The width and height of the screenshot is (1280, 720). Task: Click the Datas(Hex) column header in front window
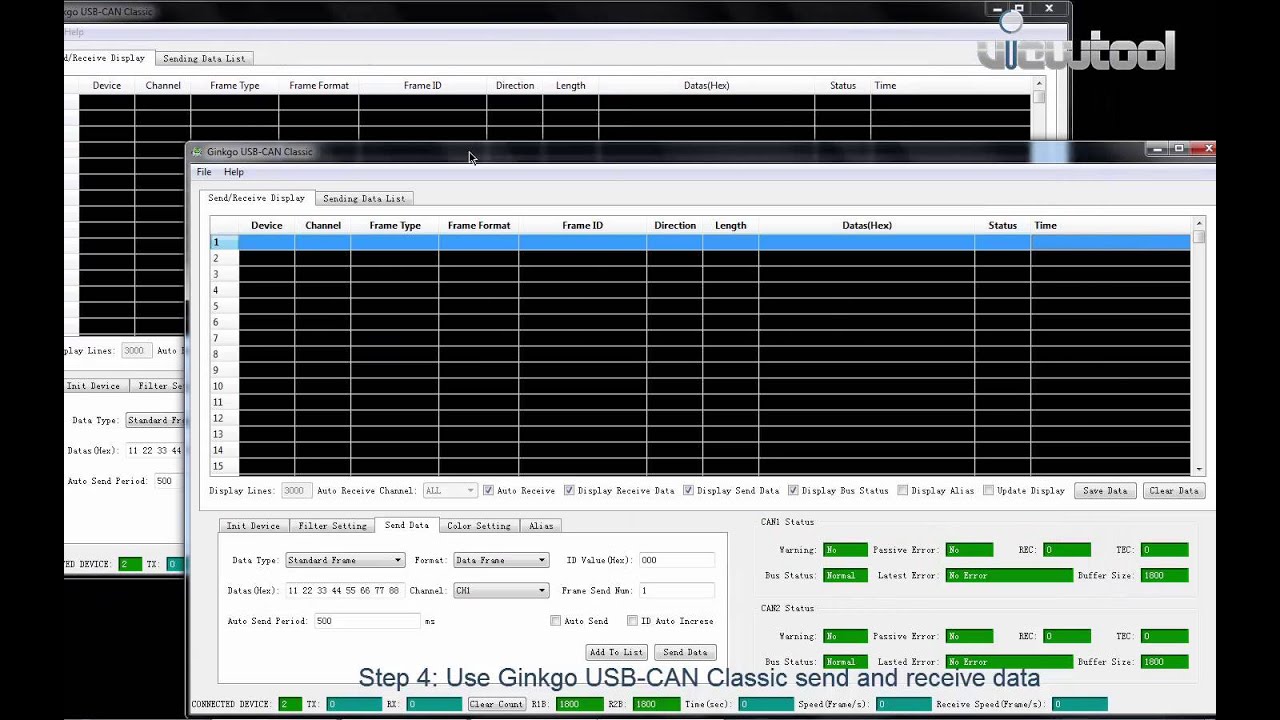point(867,226)
